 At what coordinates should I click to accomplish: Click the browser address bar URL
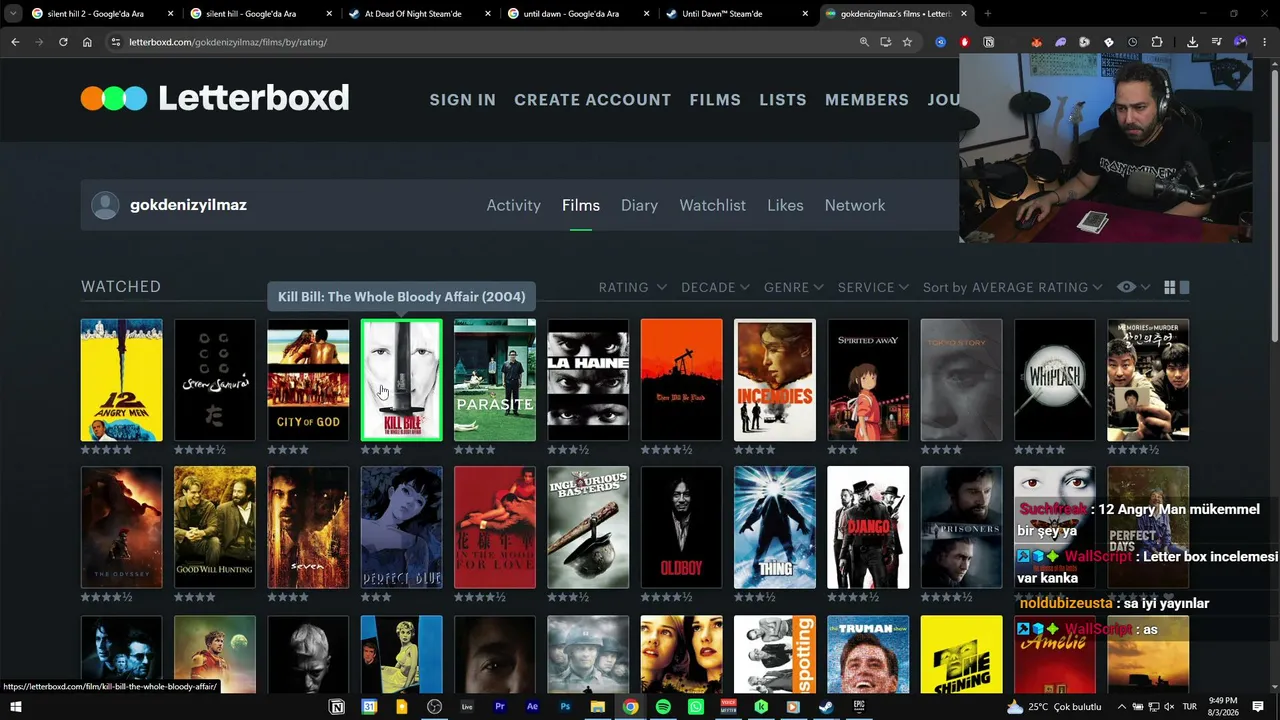(228, 42)
